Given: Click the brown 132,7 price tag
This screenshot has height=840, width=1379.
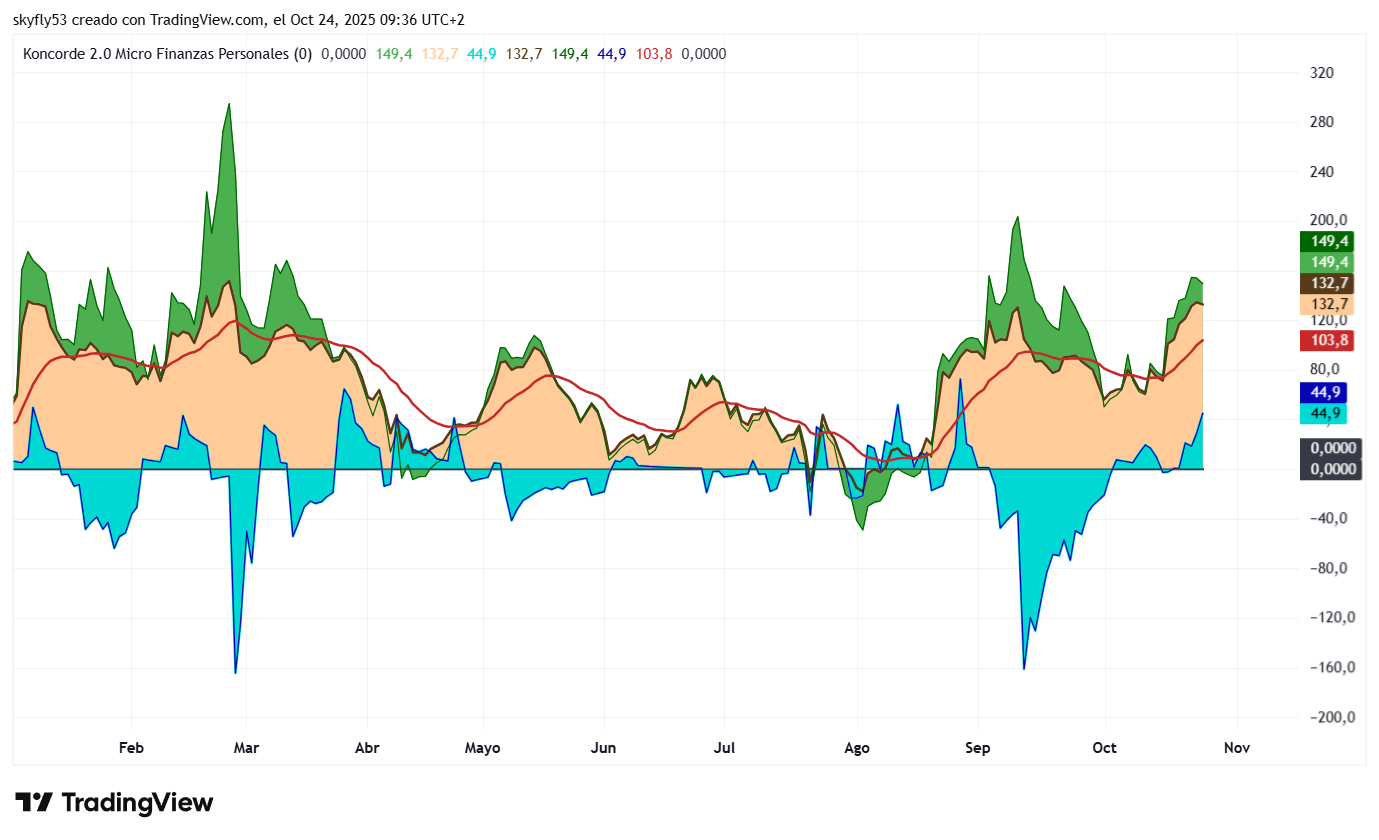Looking at the screenshot, I should 1326,283.
